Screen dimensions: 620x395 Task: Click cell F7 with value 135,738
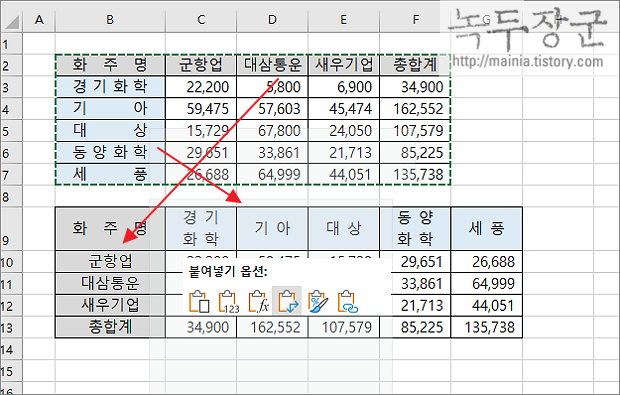pyautogui.click(x=415, y=174)
